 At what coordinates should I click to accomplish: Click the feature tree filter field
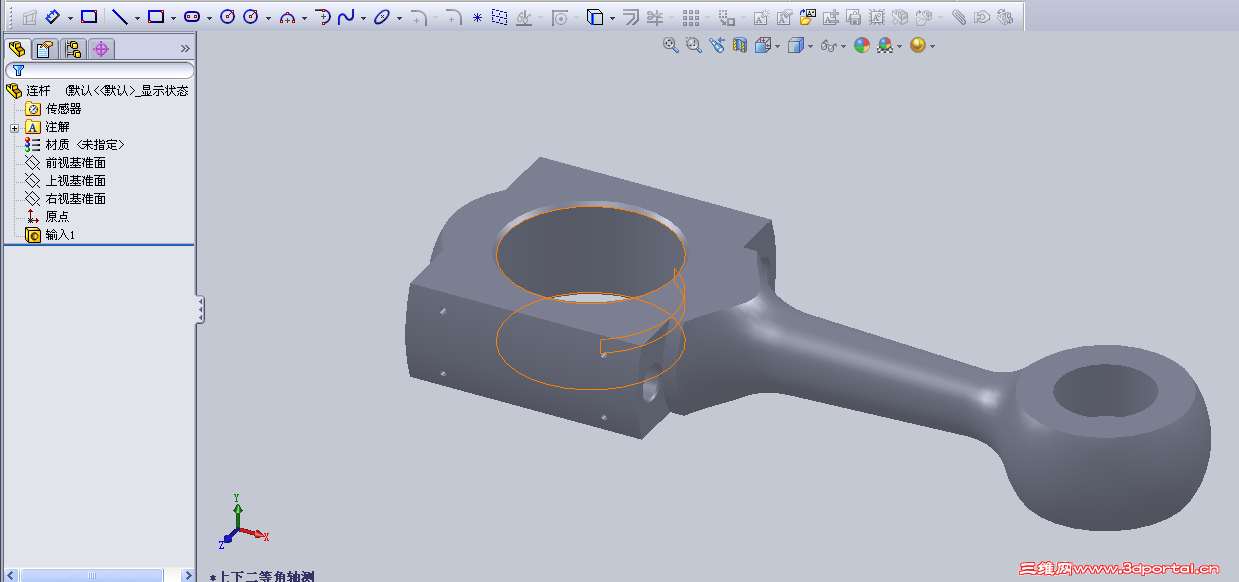coord(100,70)
